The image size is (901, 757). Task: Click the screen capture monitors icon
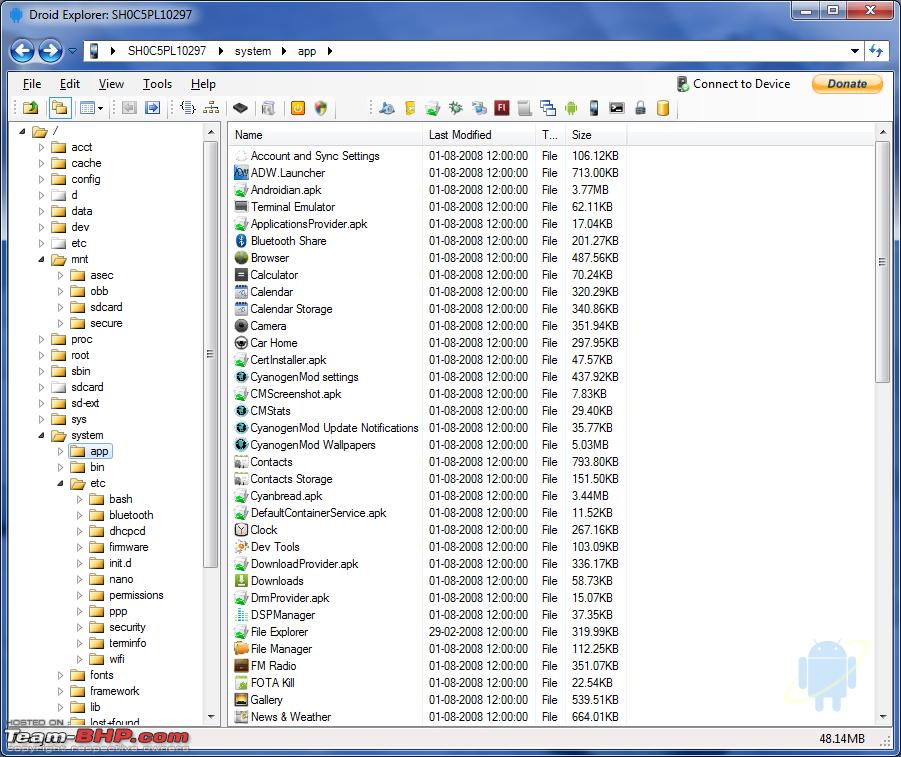point(479,107)
